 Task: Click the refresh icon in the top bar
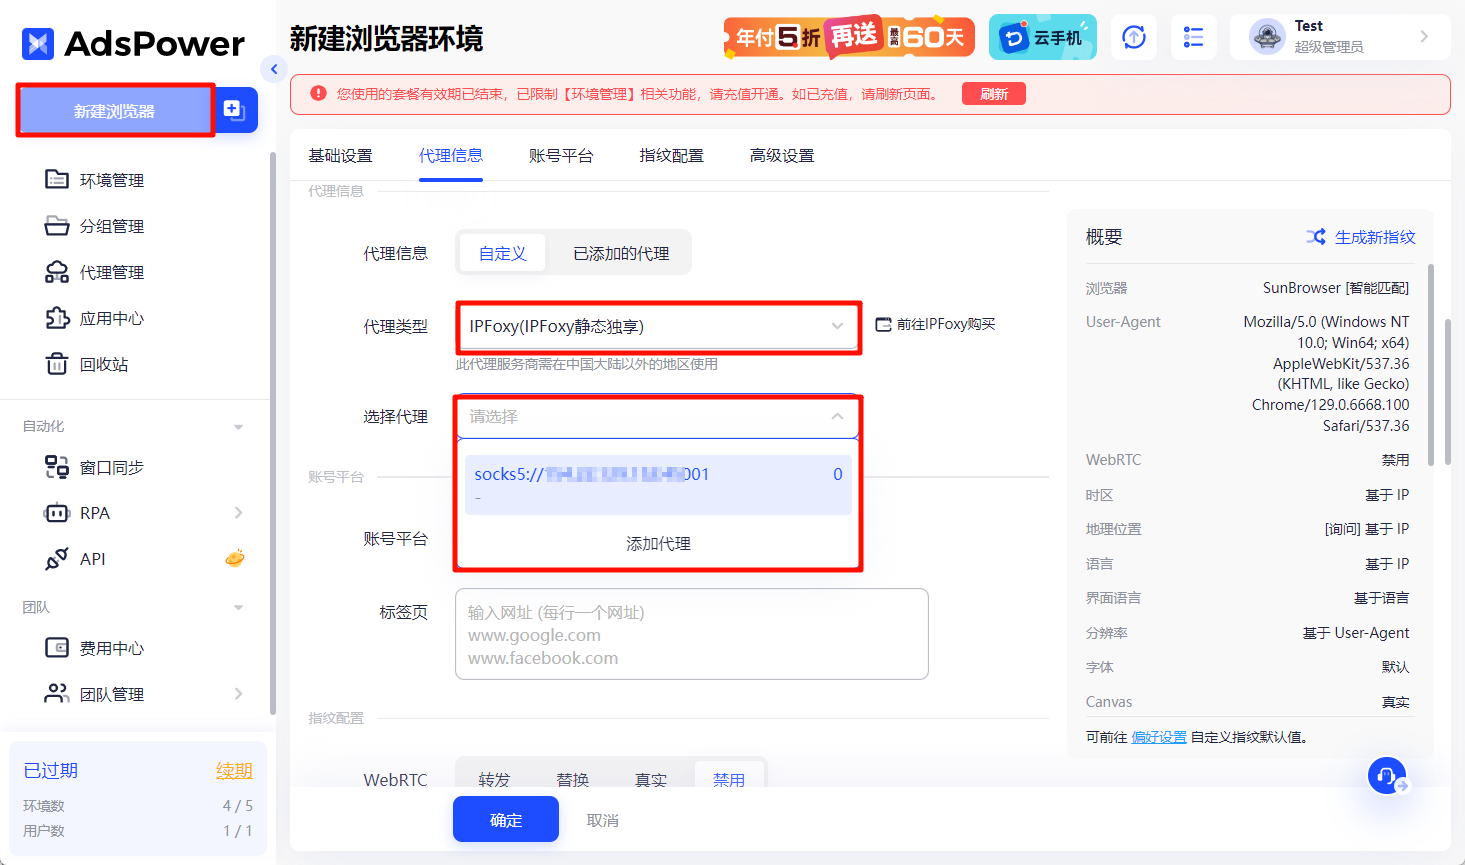click(x=1134, y=36)
